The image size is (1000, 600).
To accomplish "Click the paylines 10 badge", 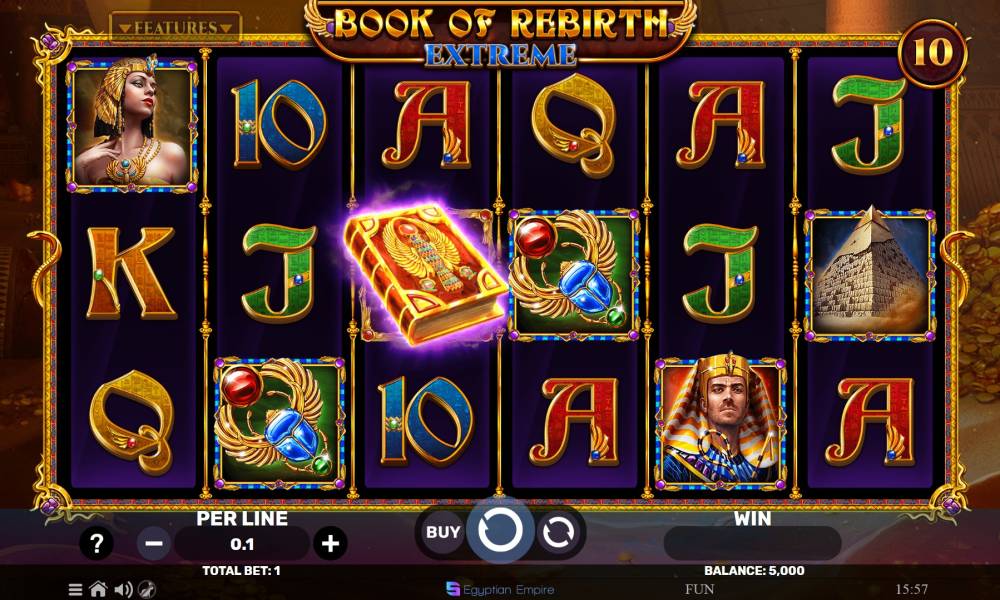I will pyautogui.click(x=932, y=54).
